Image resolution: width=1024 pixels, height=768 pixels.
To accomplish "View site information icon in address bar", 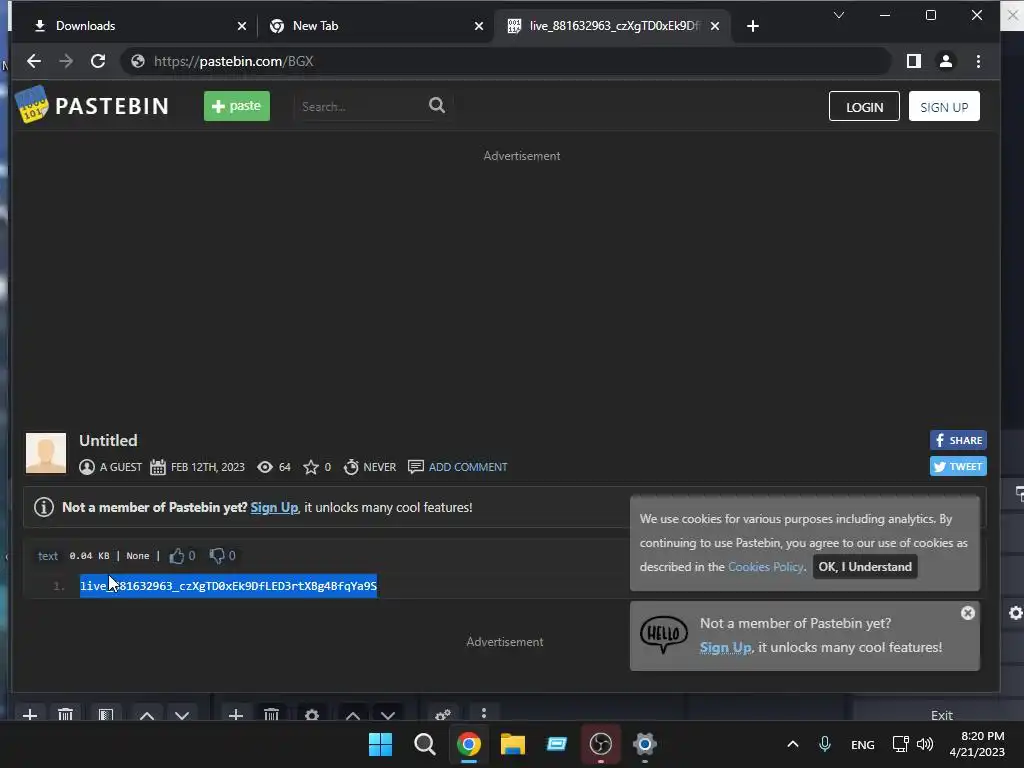I will 138,61.
